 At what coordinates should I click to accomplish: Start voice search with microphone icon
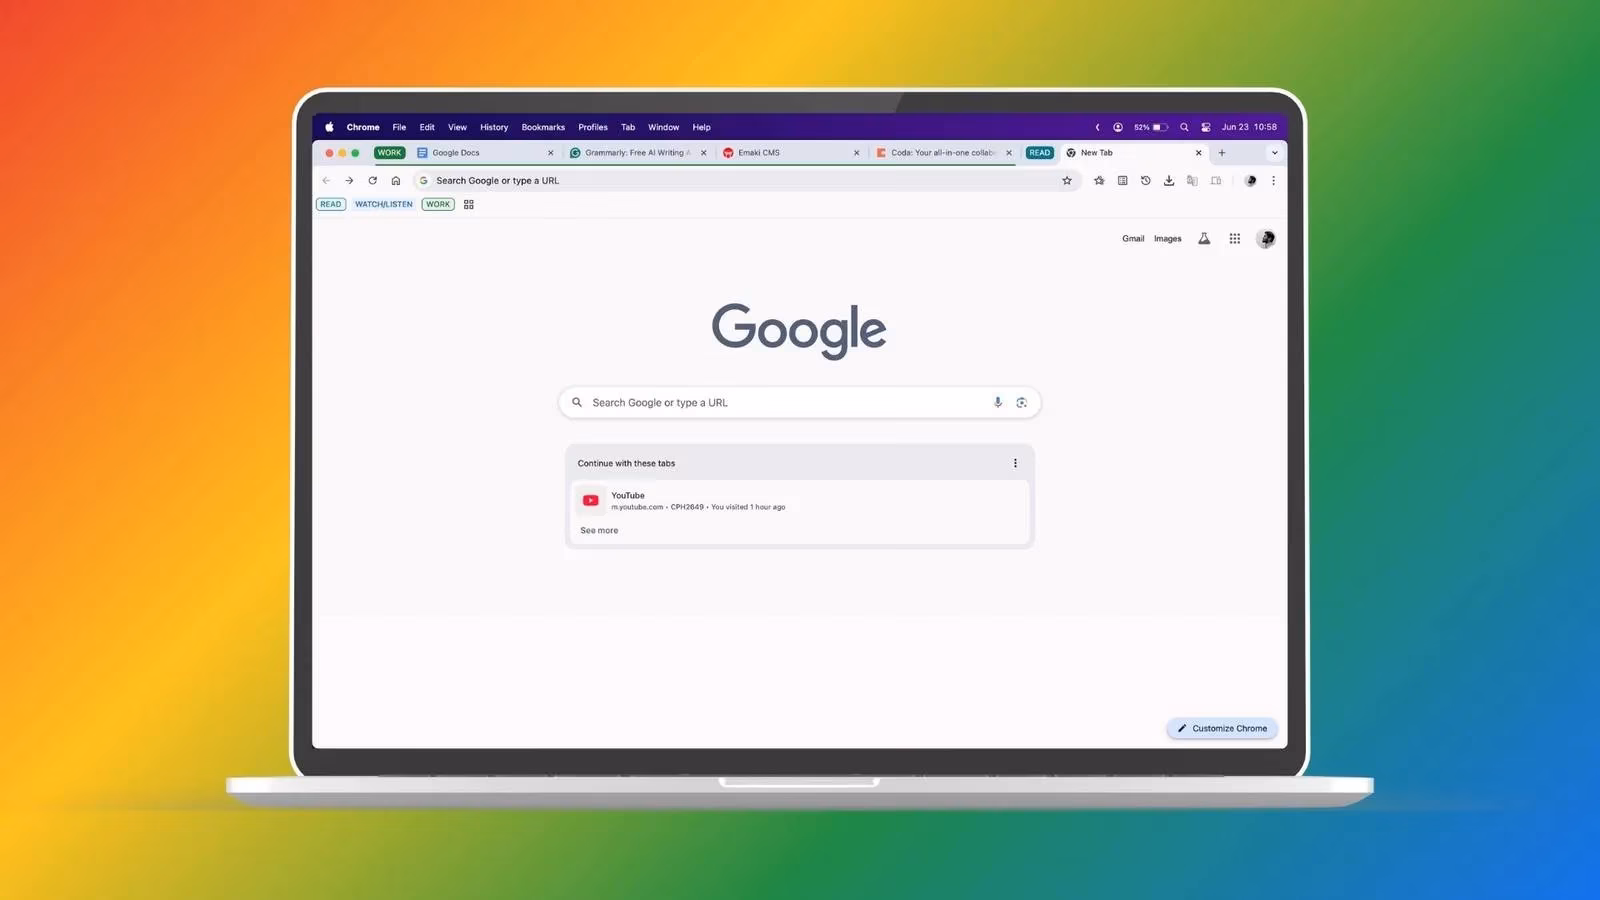coord(998,402)
